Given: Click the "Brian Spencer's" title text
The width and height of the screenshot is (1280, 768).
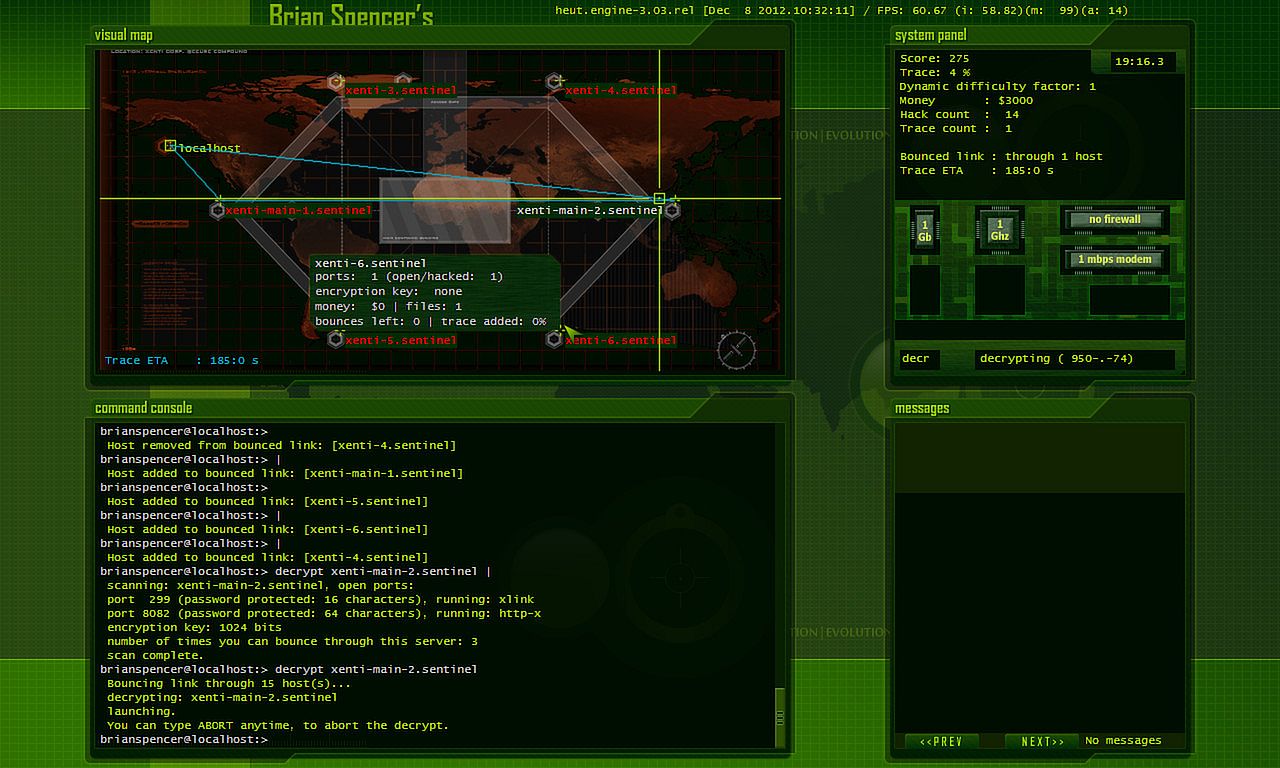Looking at the screenshot, I should tap(351, 15).
